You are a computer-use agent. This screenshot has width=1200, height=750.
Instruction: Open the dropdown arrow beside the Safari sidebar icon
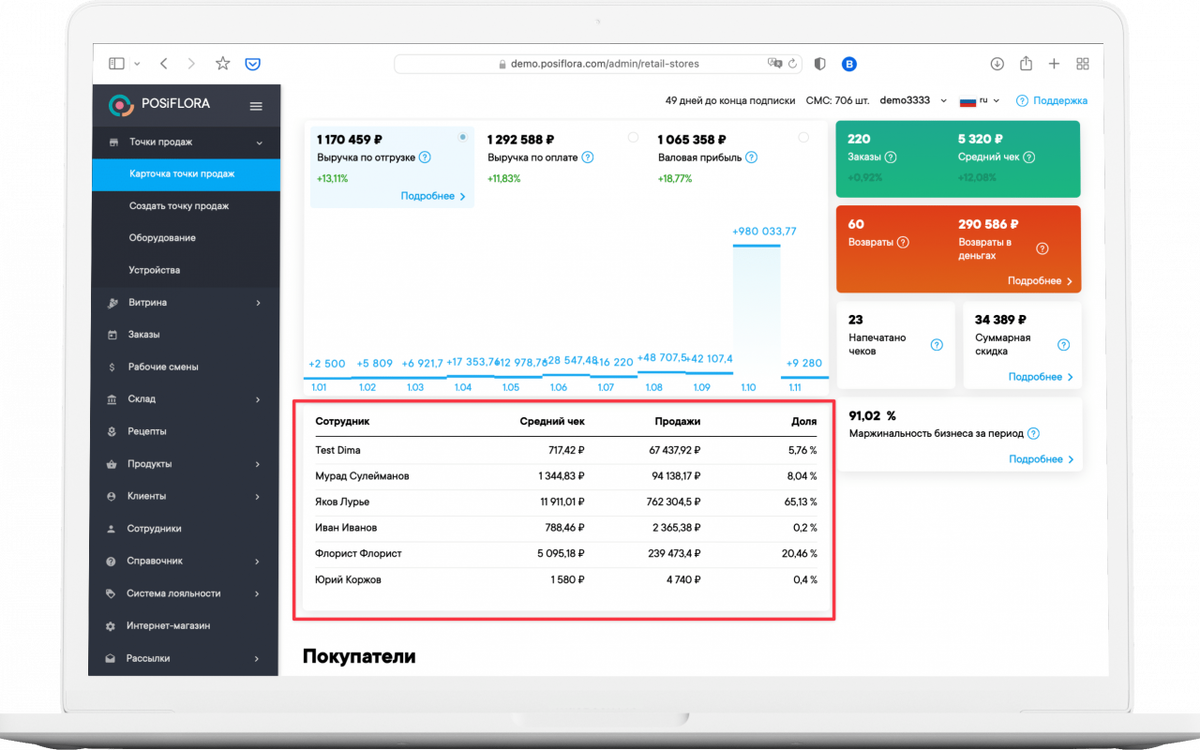[x=137, y=63]
